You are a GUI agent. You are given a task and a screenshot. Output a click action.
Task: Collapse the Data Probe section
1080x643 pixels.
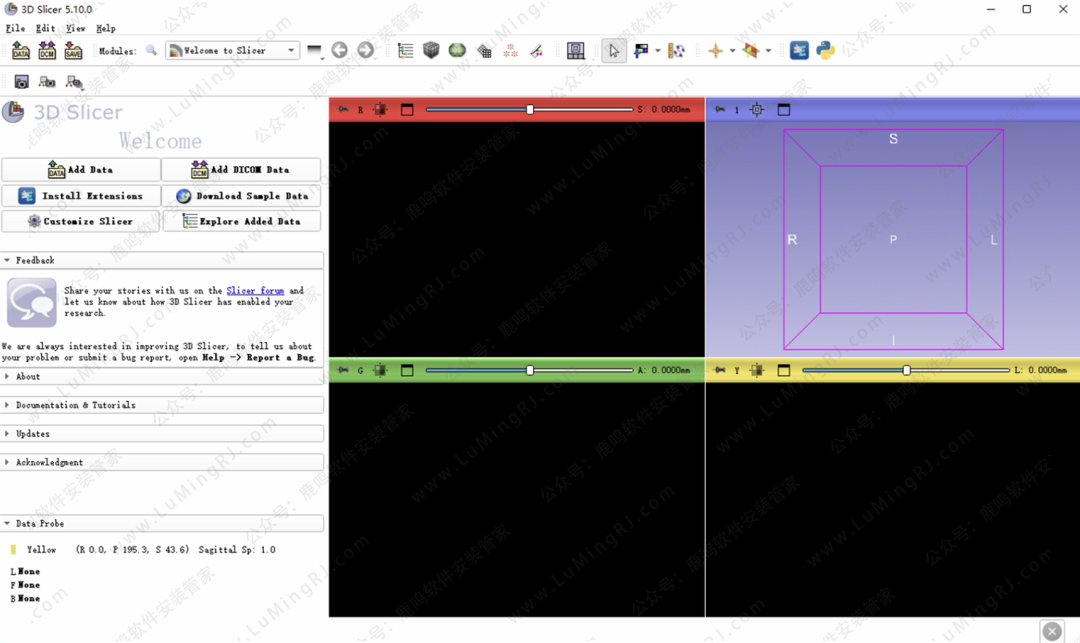tap(40, 523)
